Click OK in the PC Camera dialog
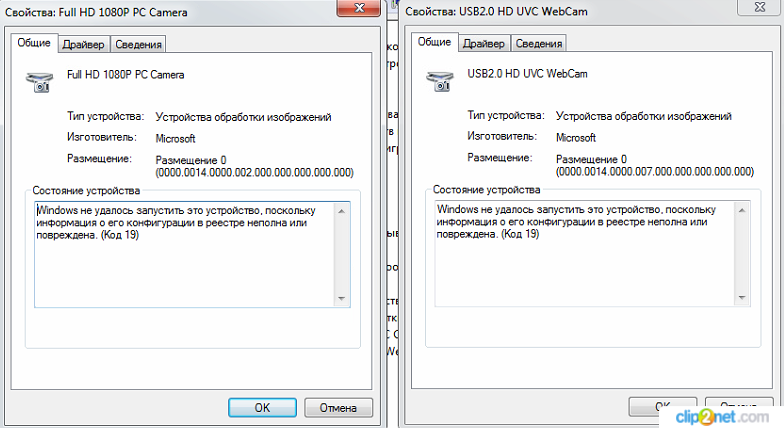This screenshot has height=428, width=784. [x=262, y=408]
